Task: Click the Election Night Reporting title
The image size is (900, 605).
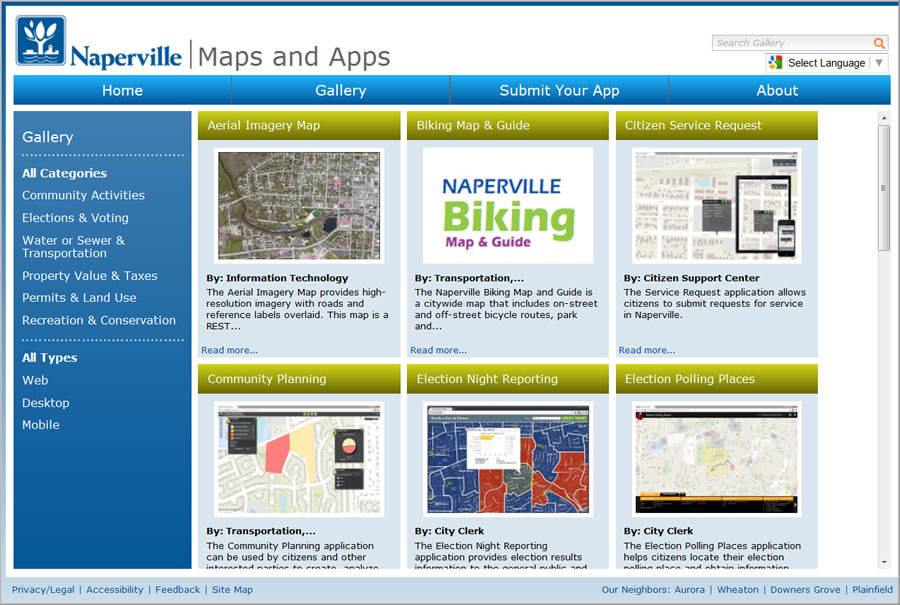Action: pos(487,379)
